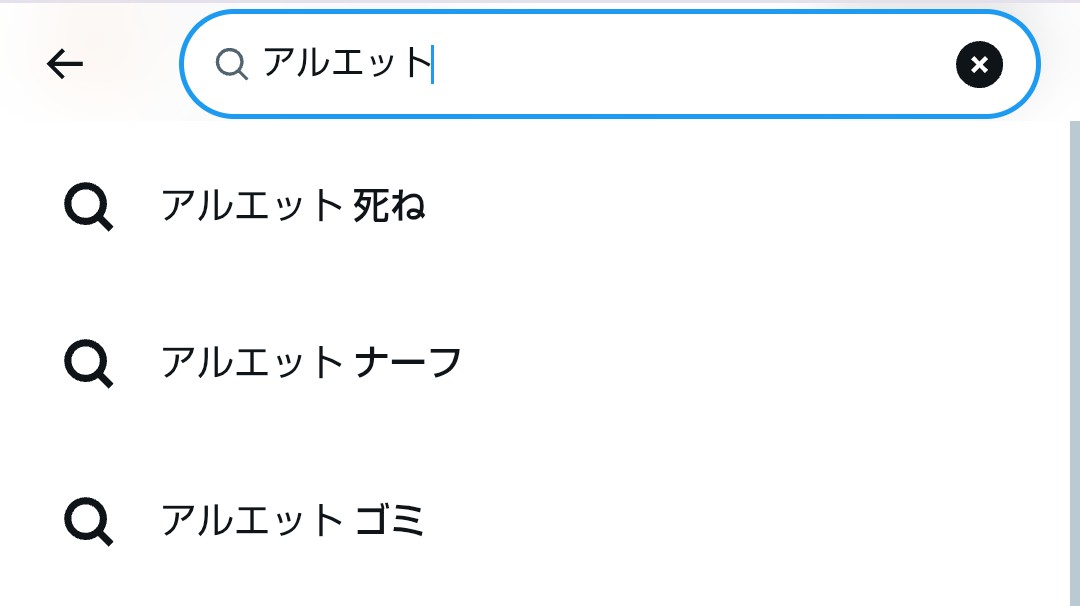
Task: Click the word 死ね in the first suggestion
Action: (x=389, y=206)
